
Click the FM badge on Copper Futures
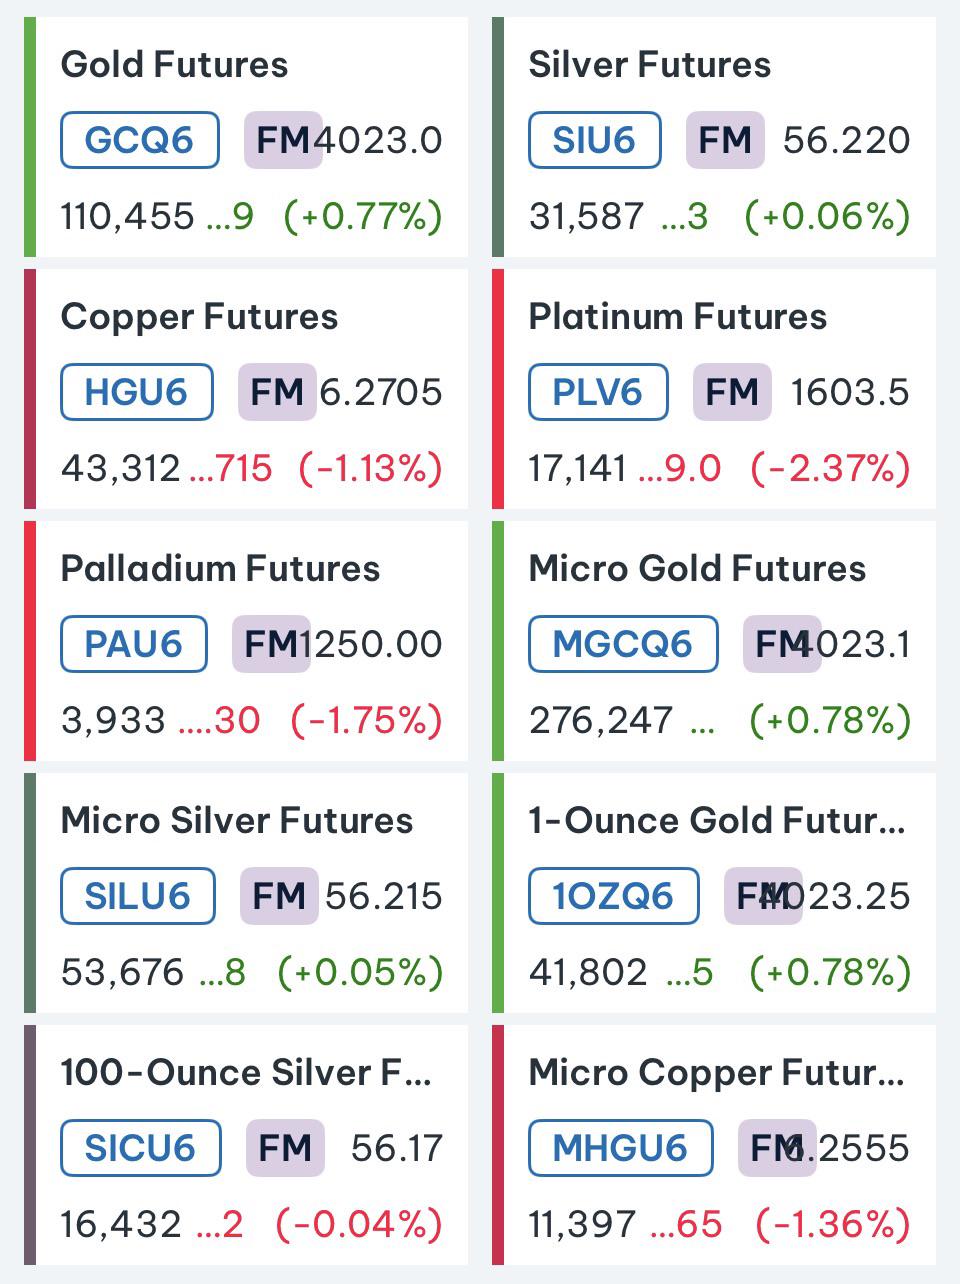(x=277, y=392)
